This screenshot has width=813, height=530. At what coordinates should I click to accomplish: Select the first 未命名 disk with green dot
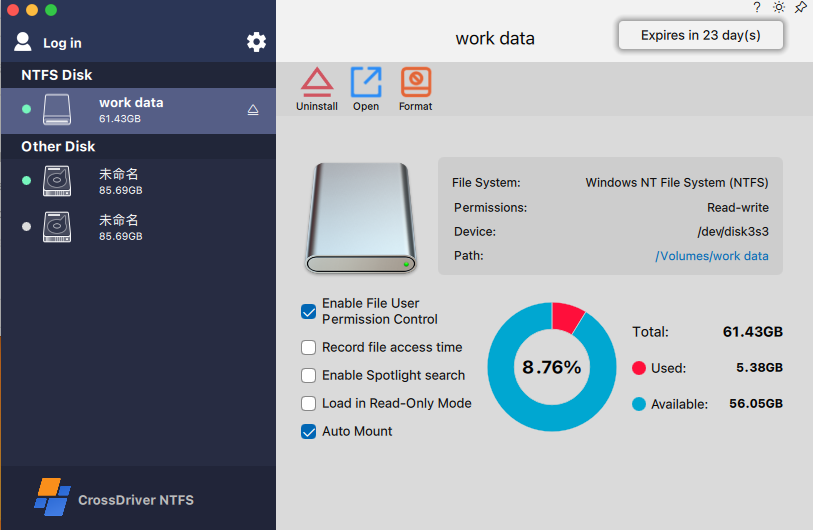coord(119,181)
